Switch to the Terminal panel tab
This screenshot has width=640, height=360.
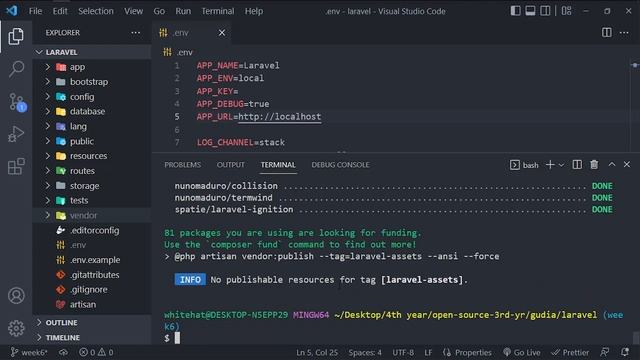[278, 165]
